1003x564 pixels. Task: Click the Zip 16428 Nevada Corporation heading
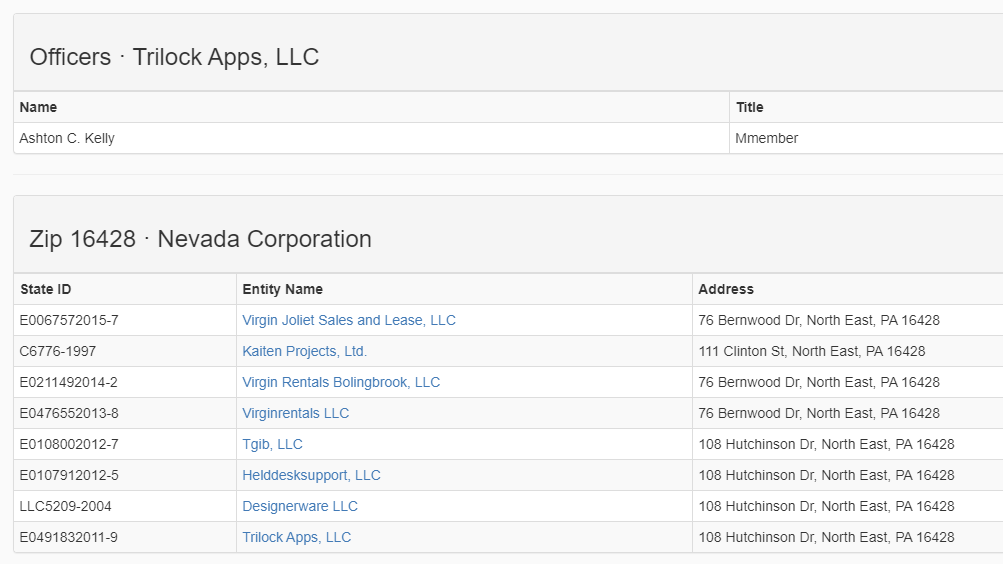pos(200,239)
